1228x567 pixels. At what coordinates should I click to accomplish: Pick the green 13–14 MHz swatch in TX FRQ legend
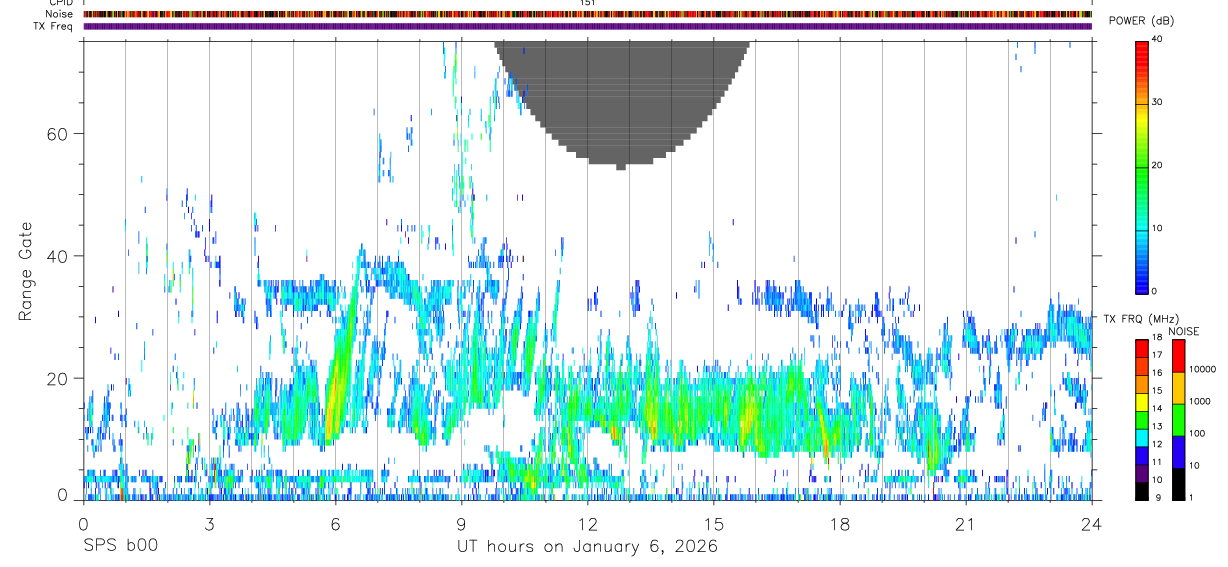(x=1141, y=418)
